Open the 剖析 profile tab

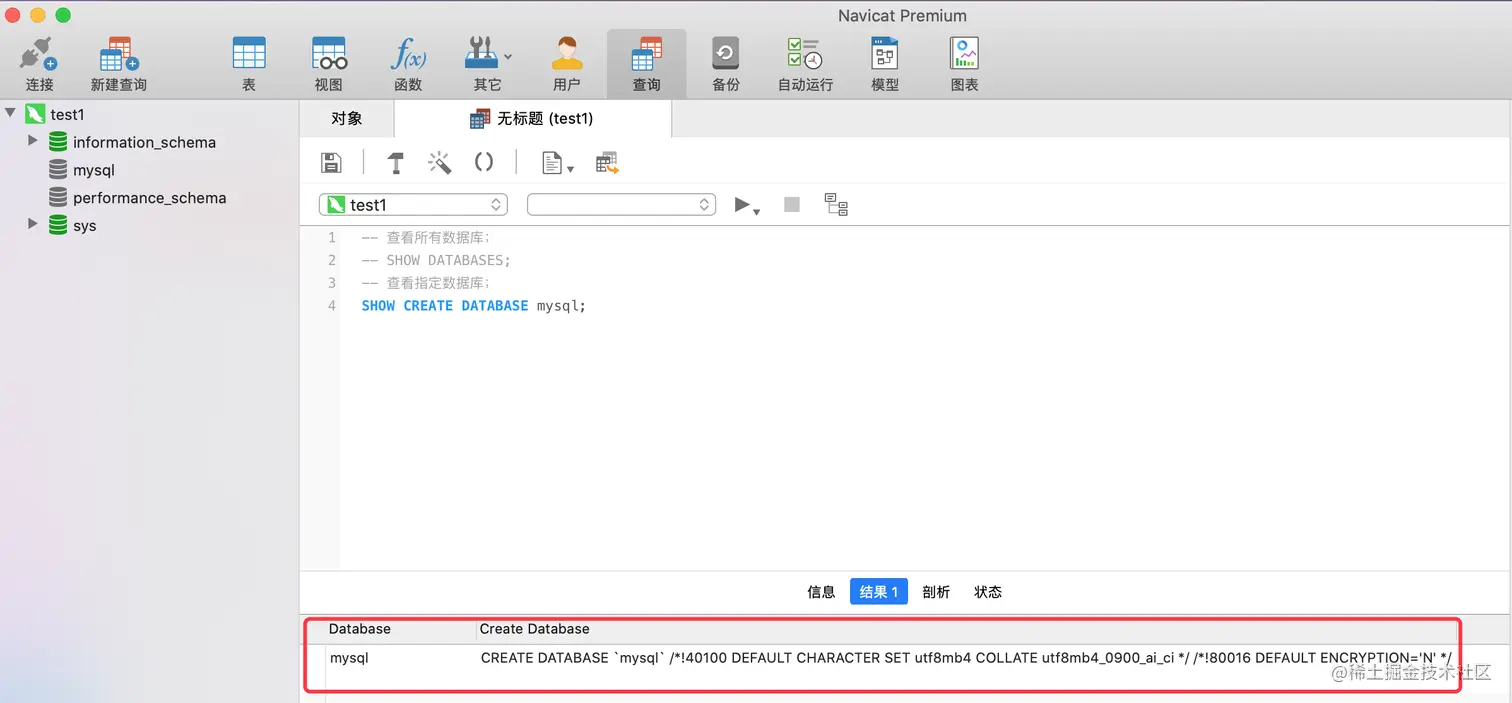936,592
